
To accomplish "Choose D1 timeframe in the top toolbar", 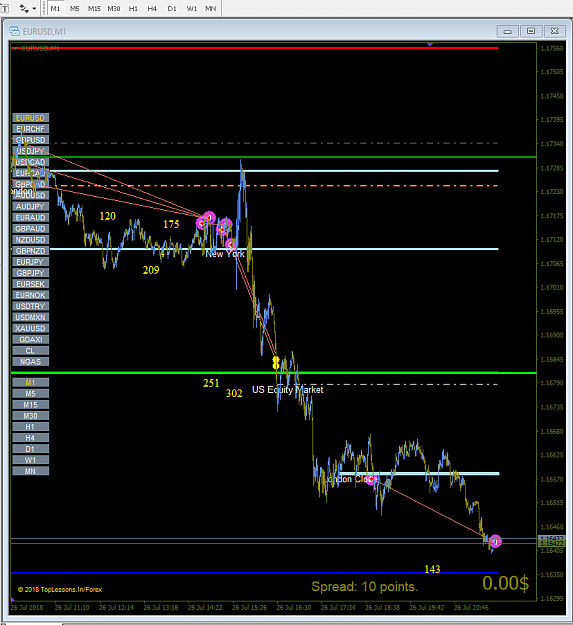I will 172,8.
